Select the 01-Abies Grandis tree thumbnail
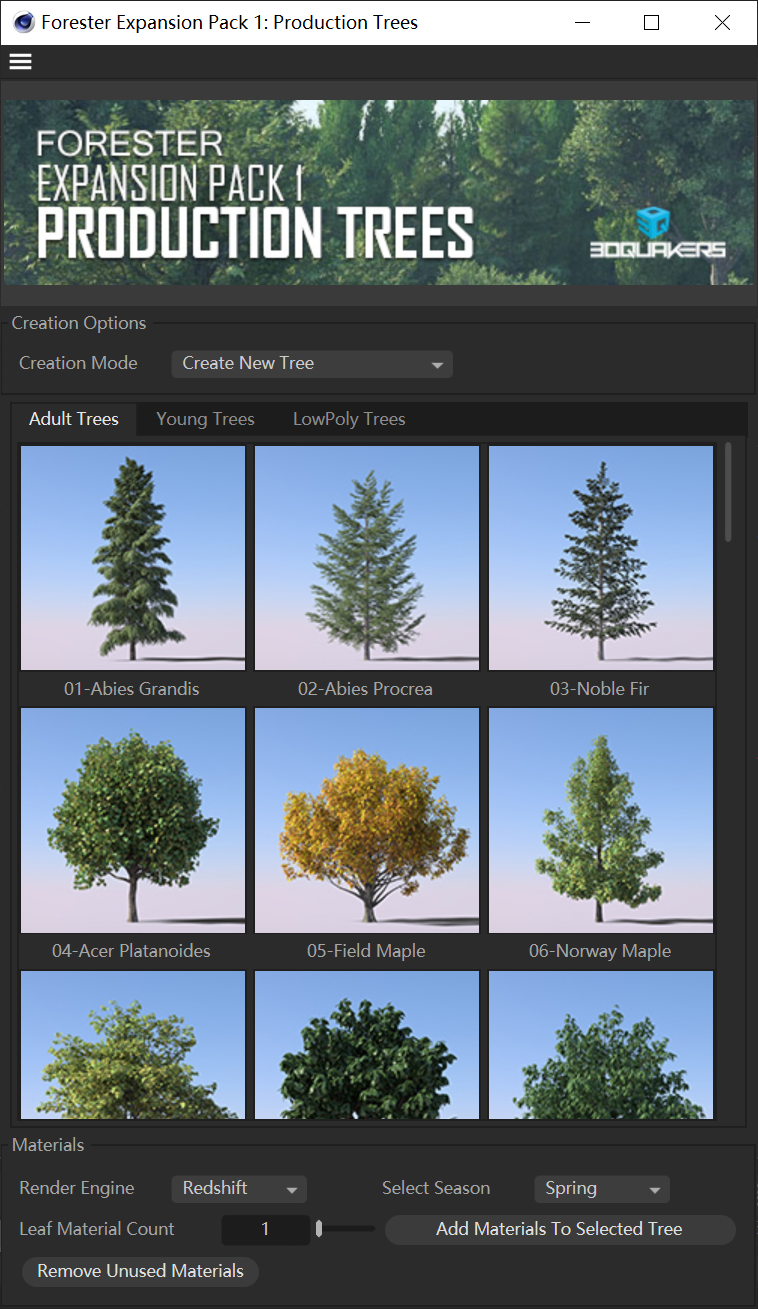 pyautogui.click(x=133, y=558)
